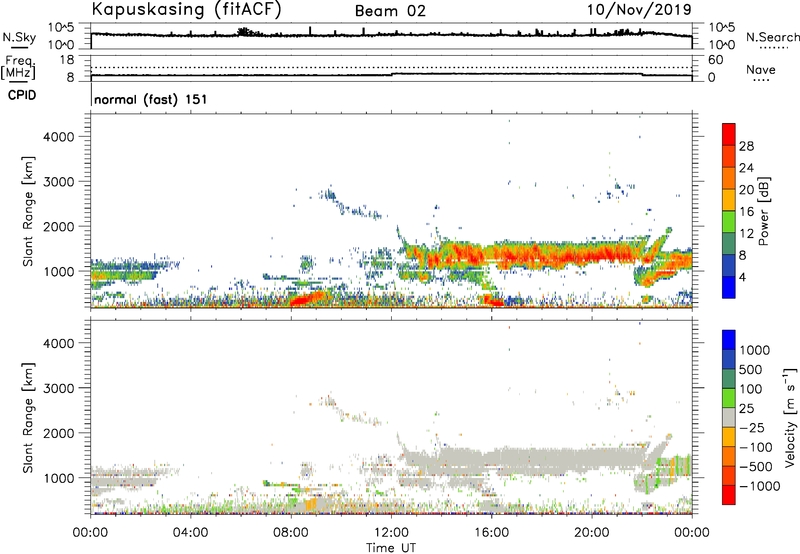
Task: Click the plot title "Kapuskasing (fitACF)"
Action: [x=186, y=9]
